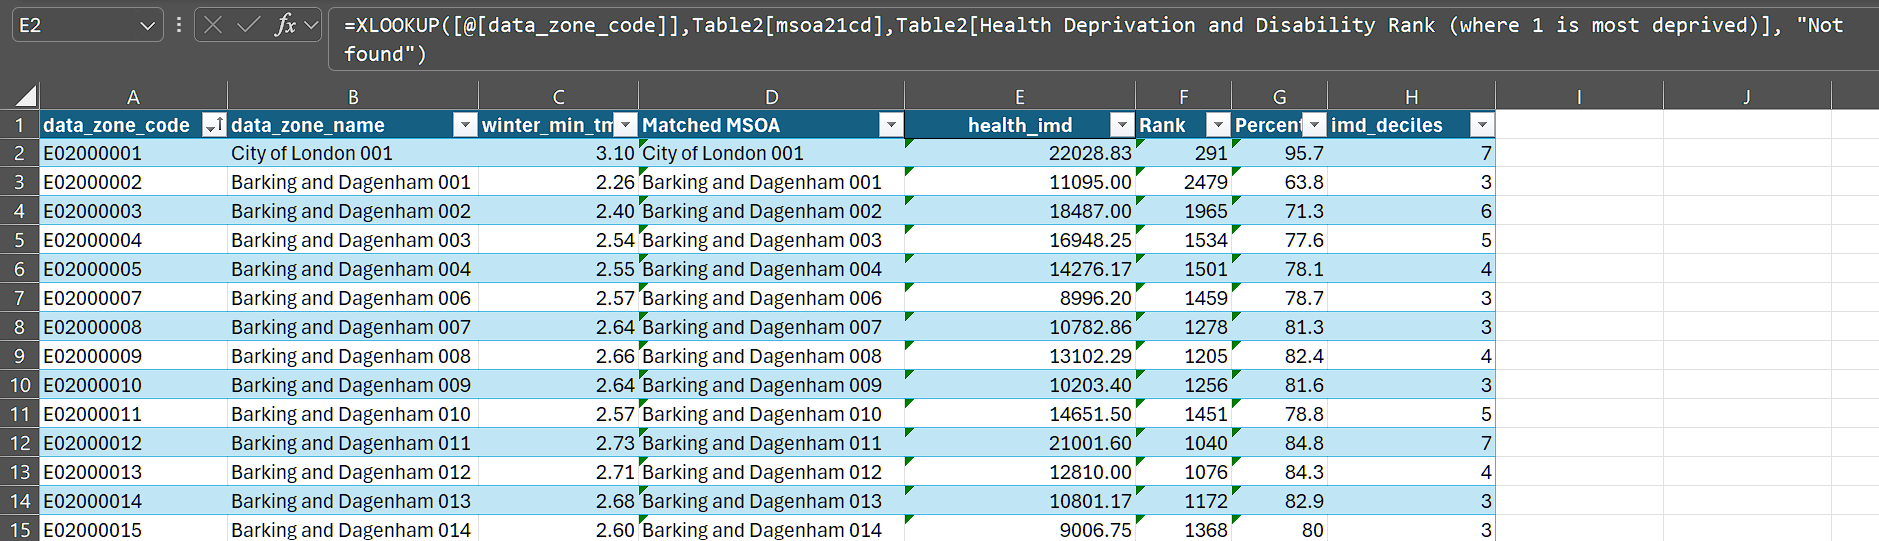
Task: Select column I header
Action: point(1579,97)
